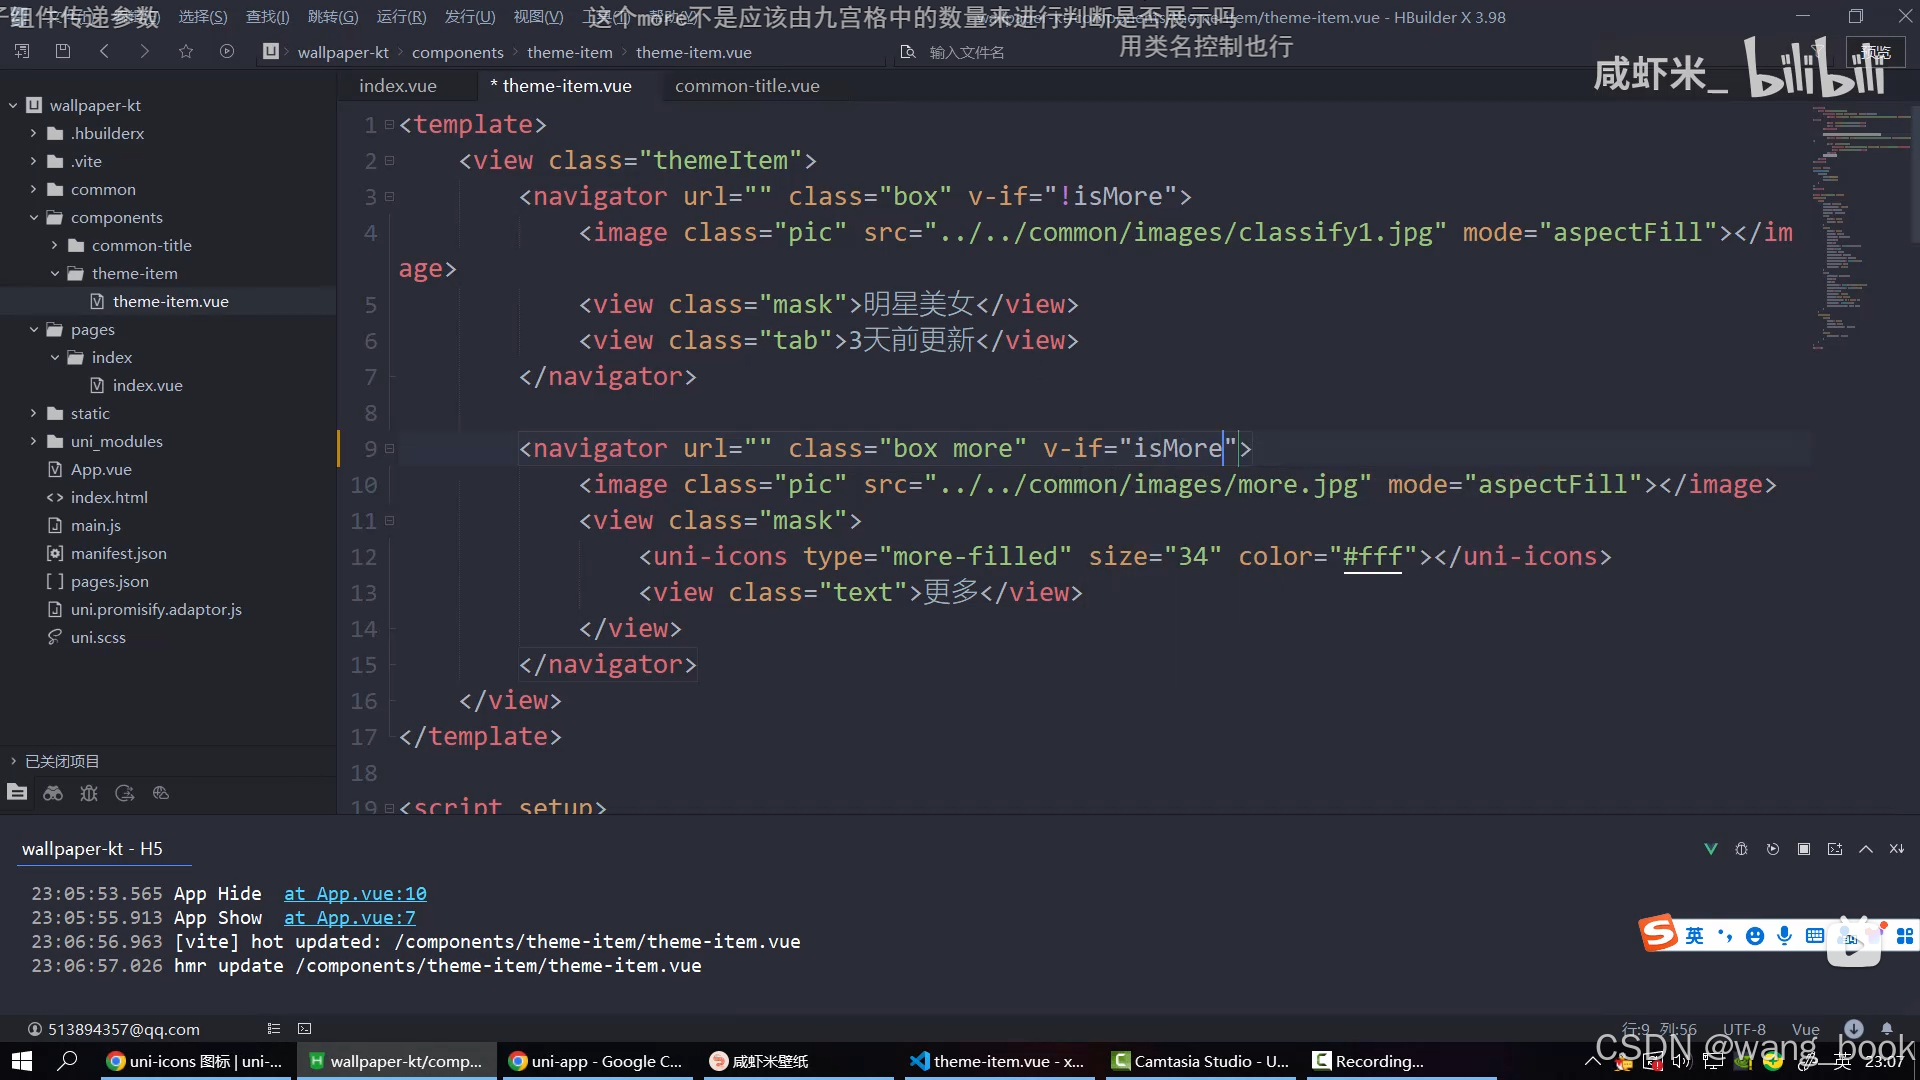
Task: Click the project explorer icon at sidebar bottom
Action: pos(17,793)
